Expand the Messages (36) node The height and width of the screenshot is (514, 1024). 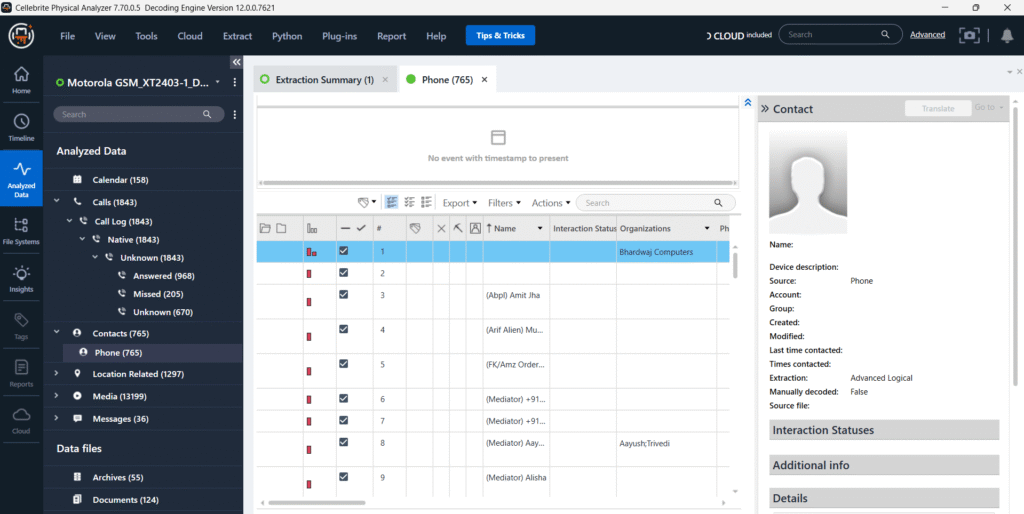point(57,418)
